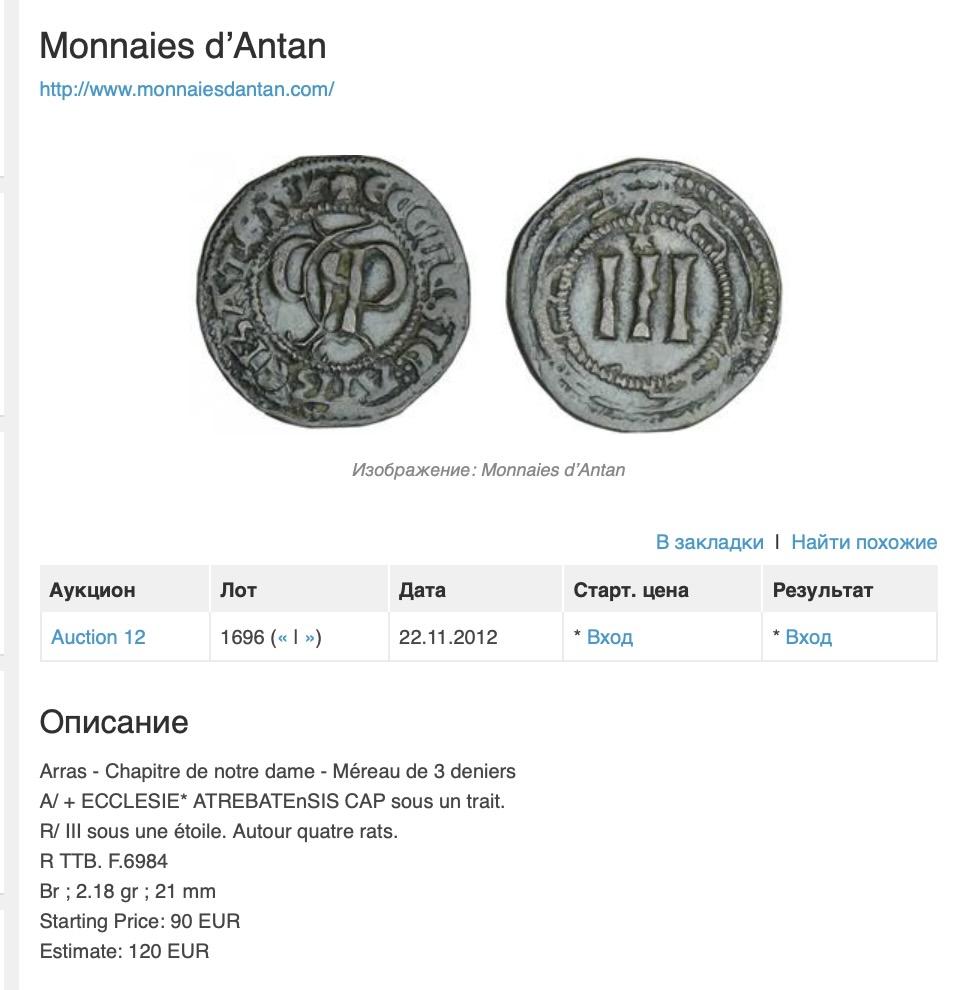
Task: Click Вход under Результат column
Action: pyautogui.click(x=808, y=637)
